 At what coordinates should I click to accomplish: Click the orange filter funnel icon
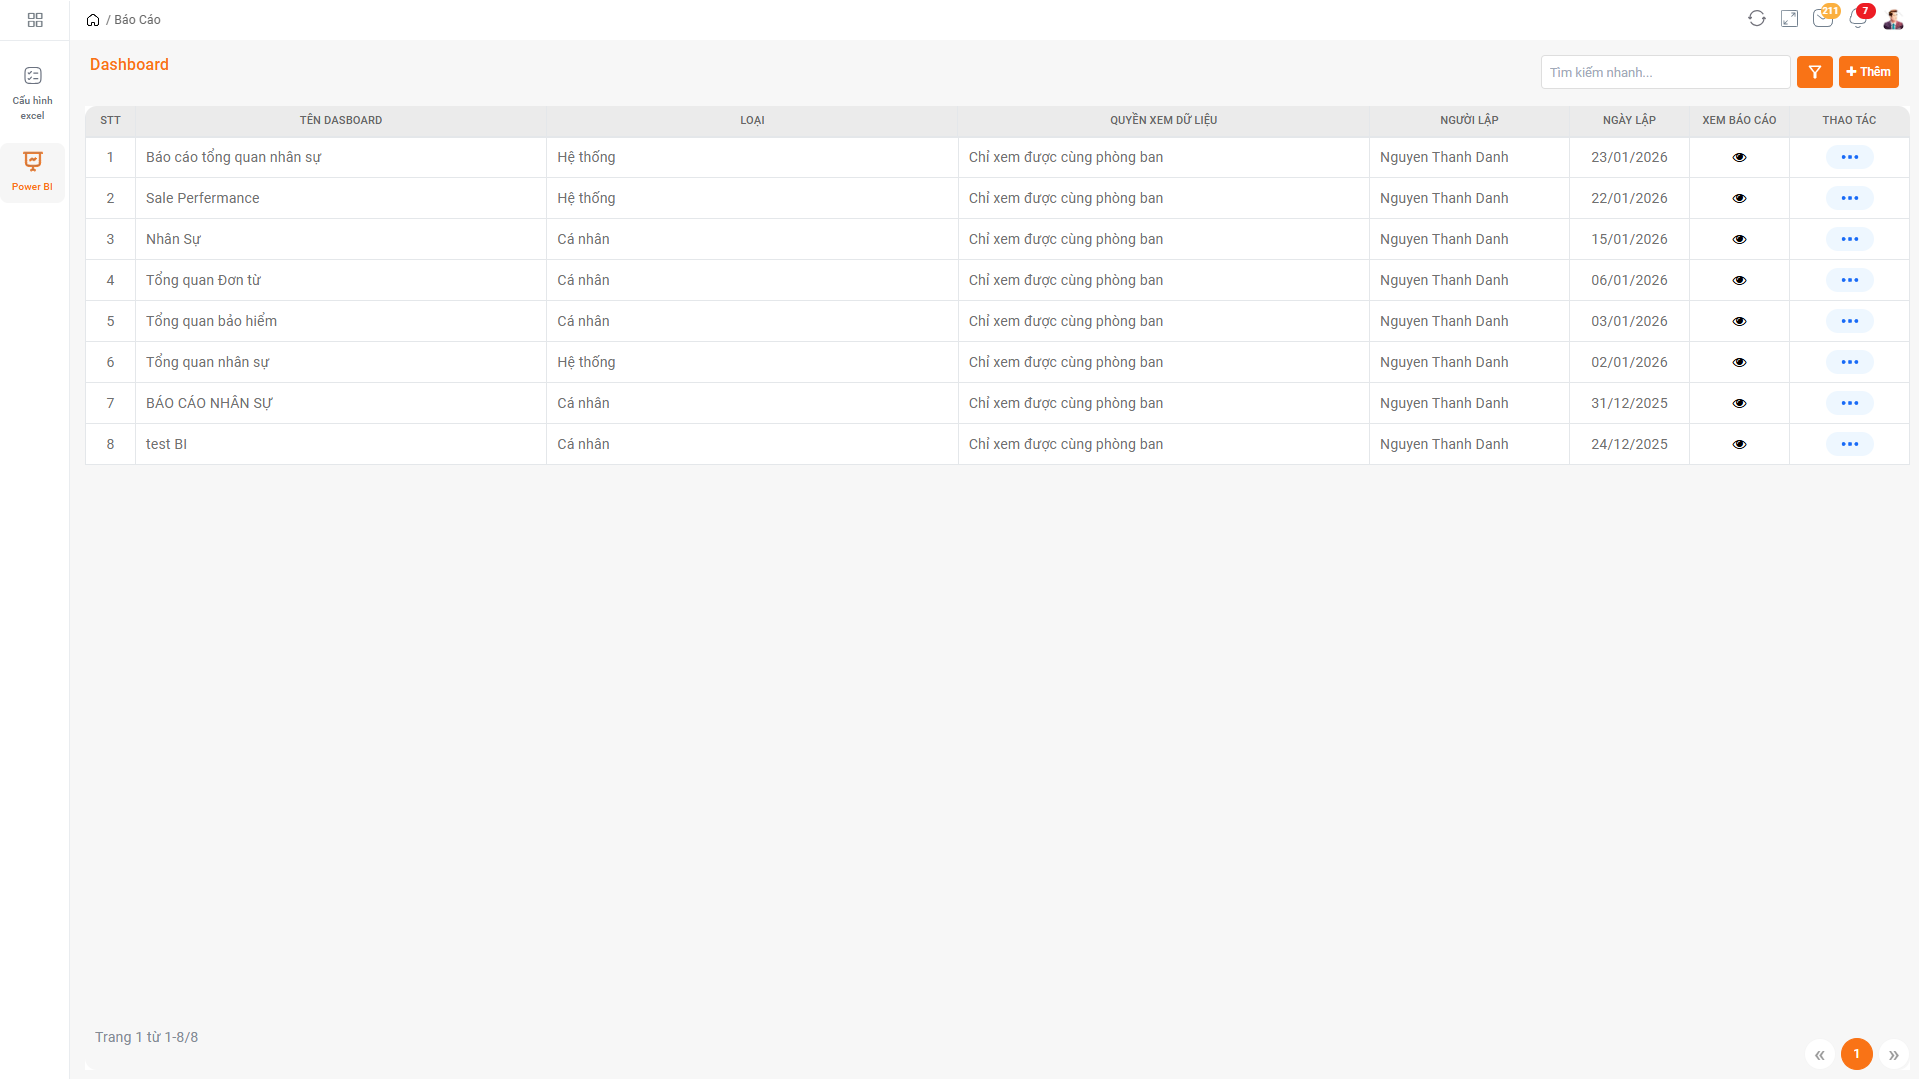coord(1814,72)
